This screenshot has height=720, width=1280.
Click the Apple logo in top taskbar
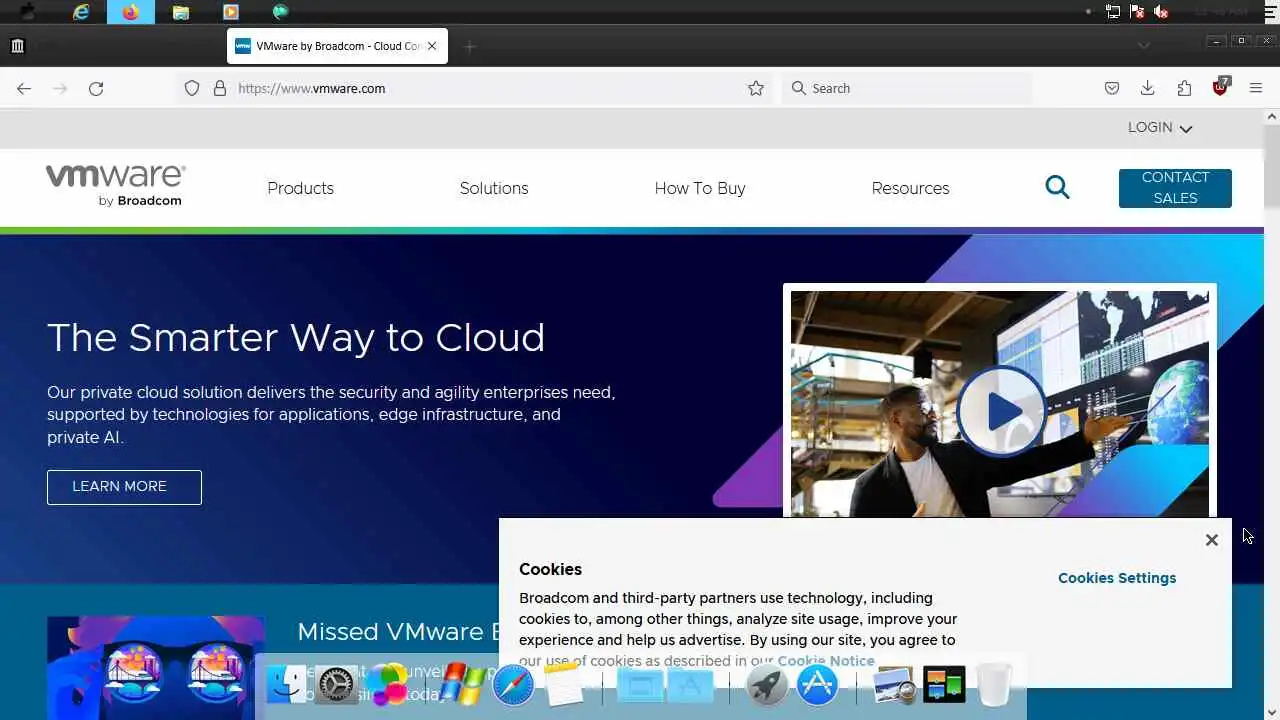pyautogui.click(x=28, y=12)
